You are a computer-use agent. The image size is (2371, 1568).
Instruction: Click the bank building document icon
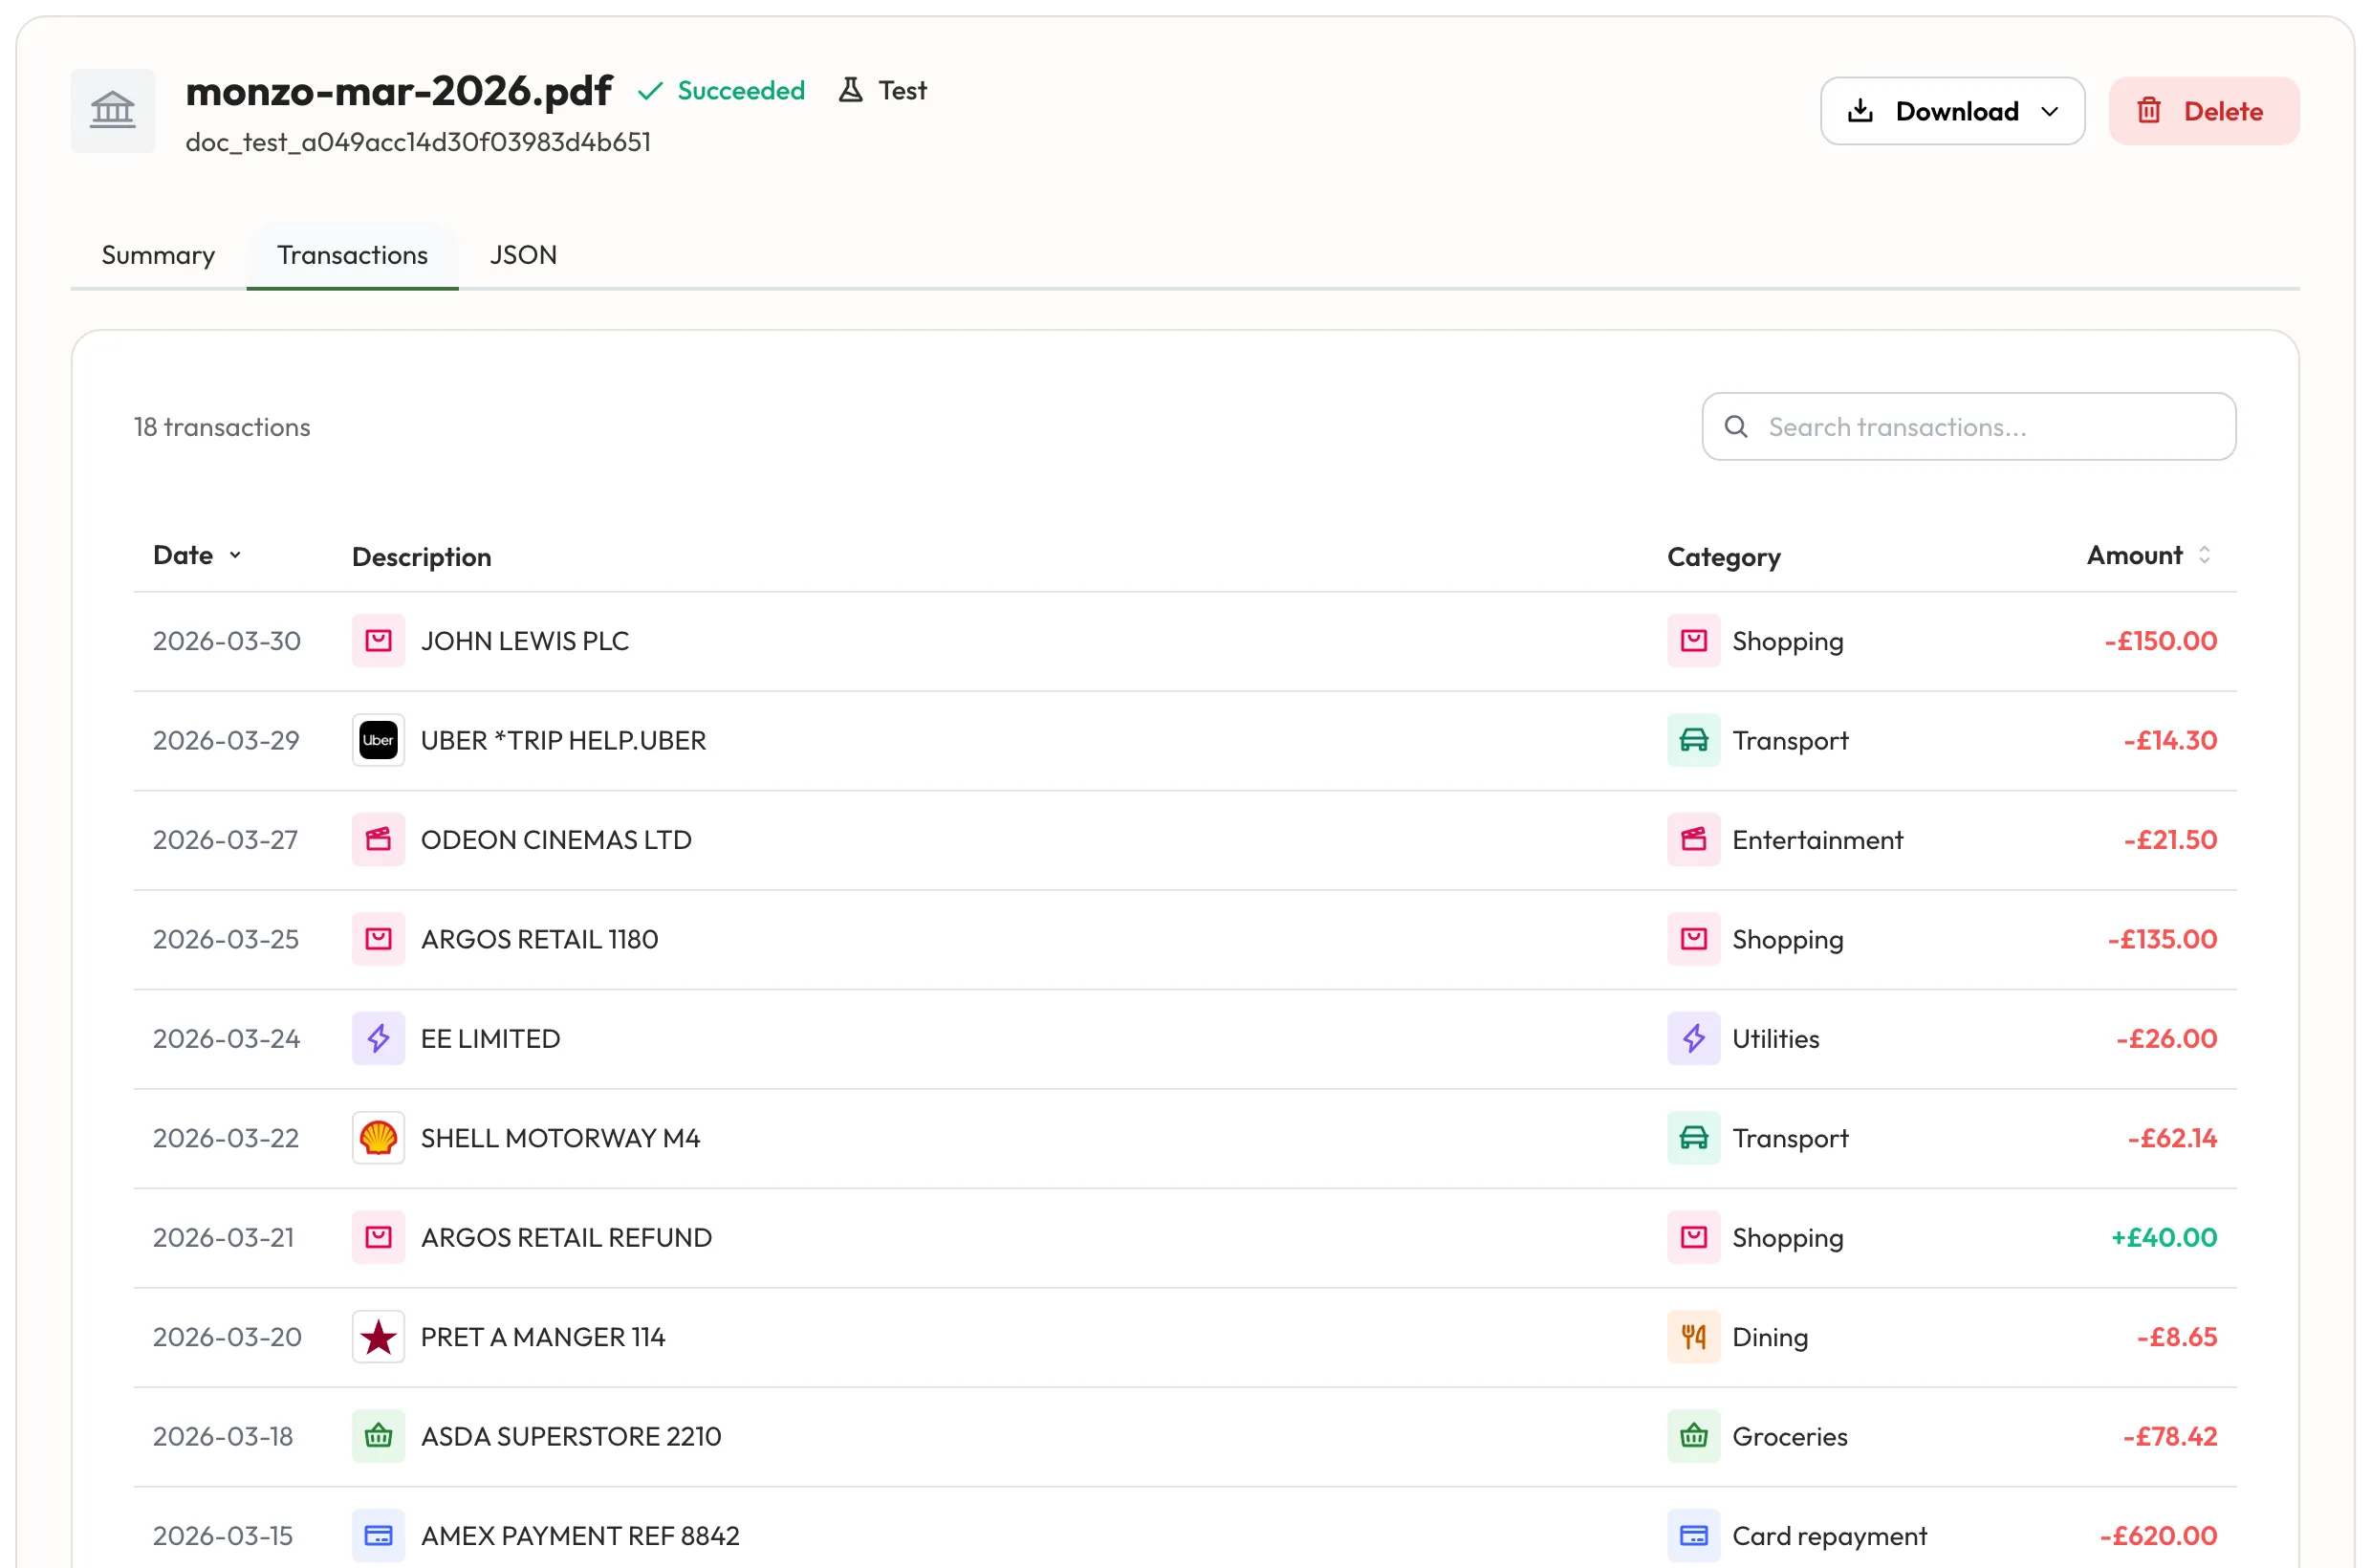click(x=112, y=110)
